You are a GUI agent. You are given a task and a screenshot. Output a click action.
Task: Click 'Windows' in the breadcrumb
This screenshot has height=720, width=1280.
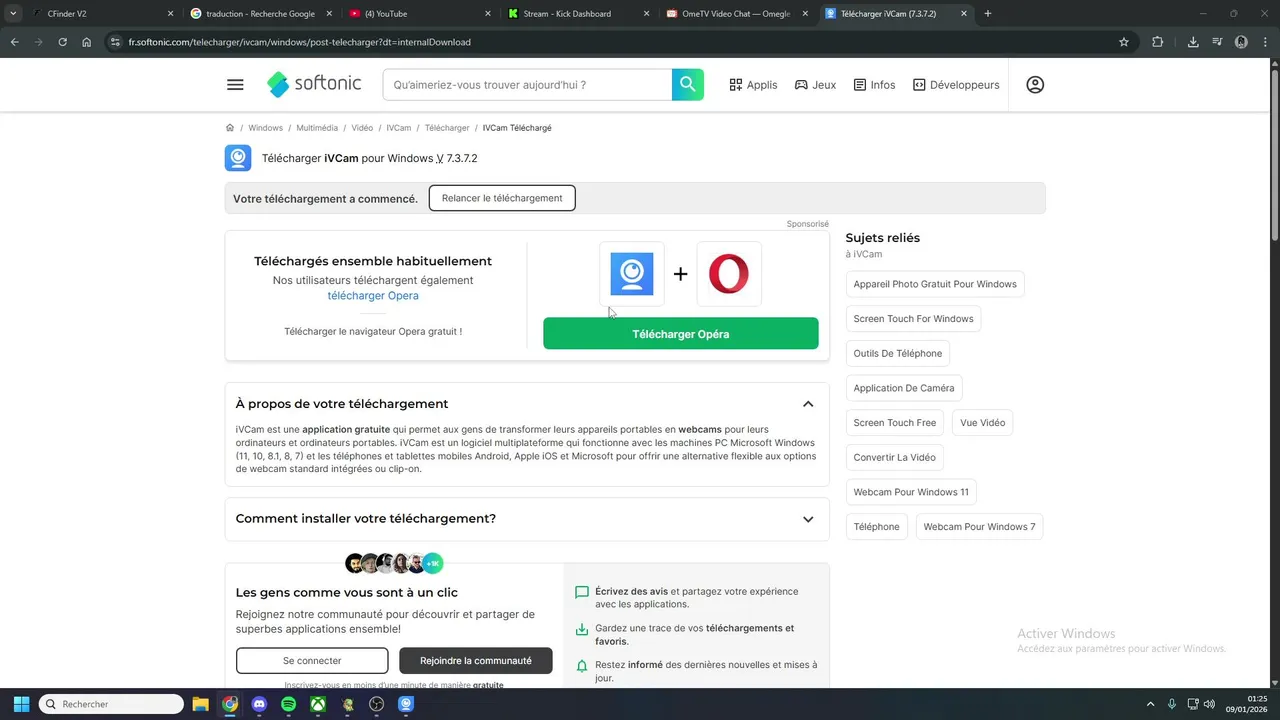(x=266, y=128)
